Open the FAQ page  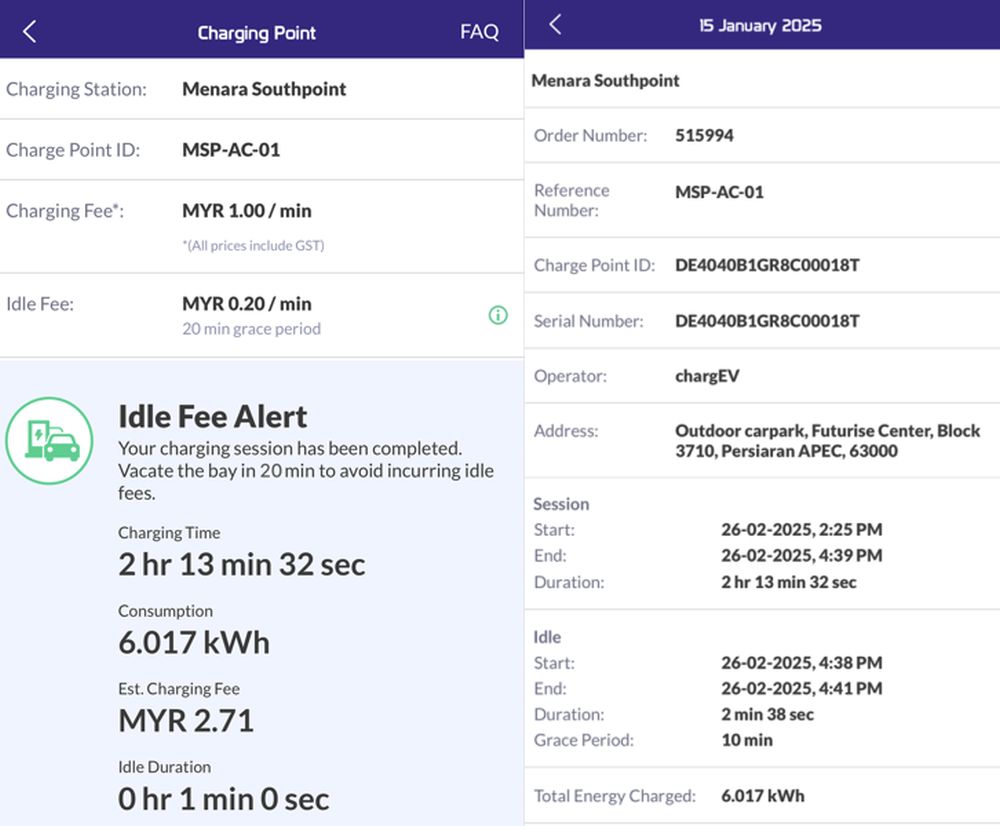[479, 32]
